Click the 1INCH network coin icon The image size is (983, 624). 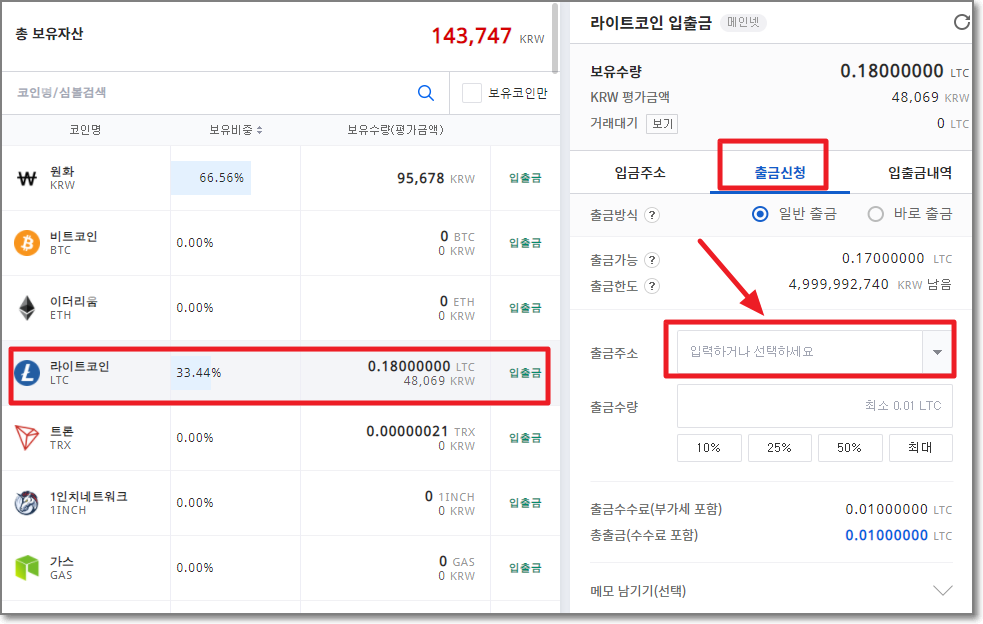tap(27, 502)
